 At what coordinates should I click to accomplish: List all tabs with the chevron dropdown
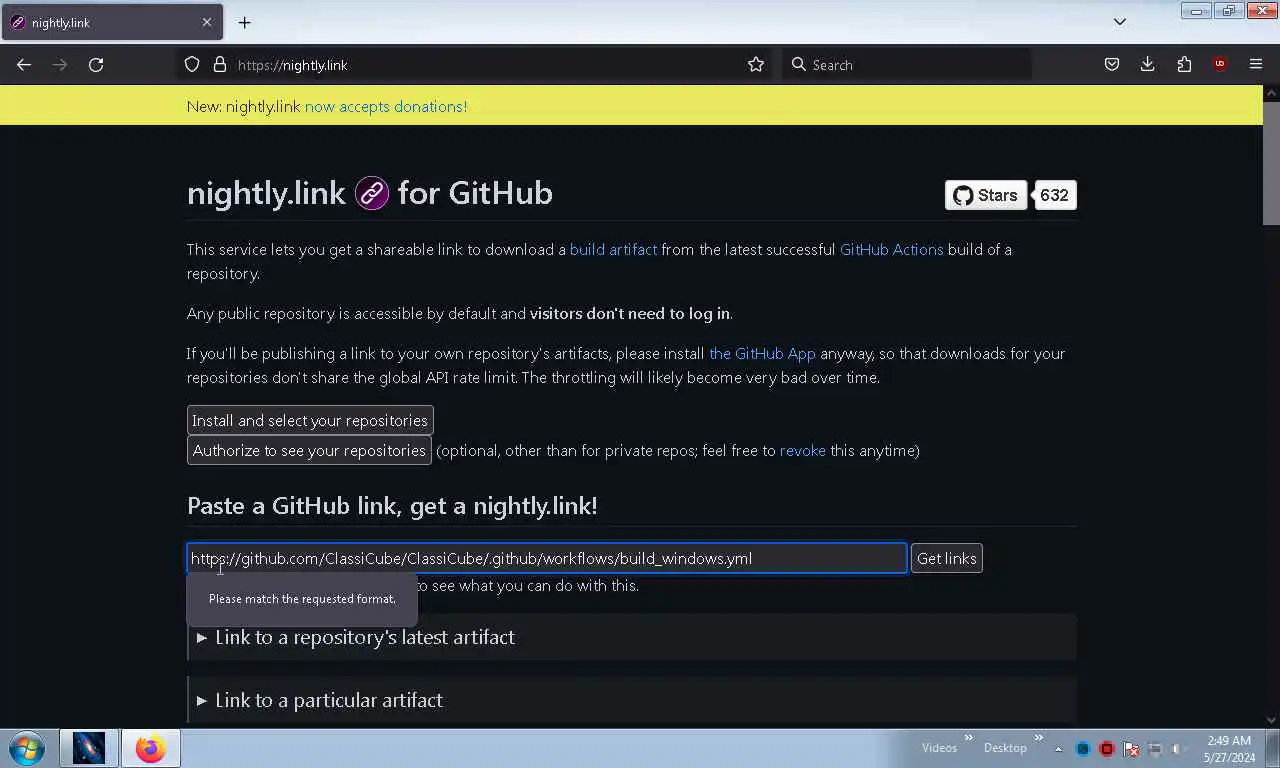tap(1120, 22)
